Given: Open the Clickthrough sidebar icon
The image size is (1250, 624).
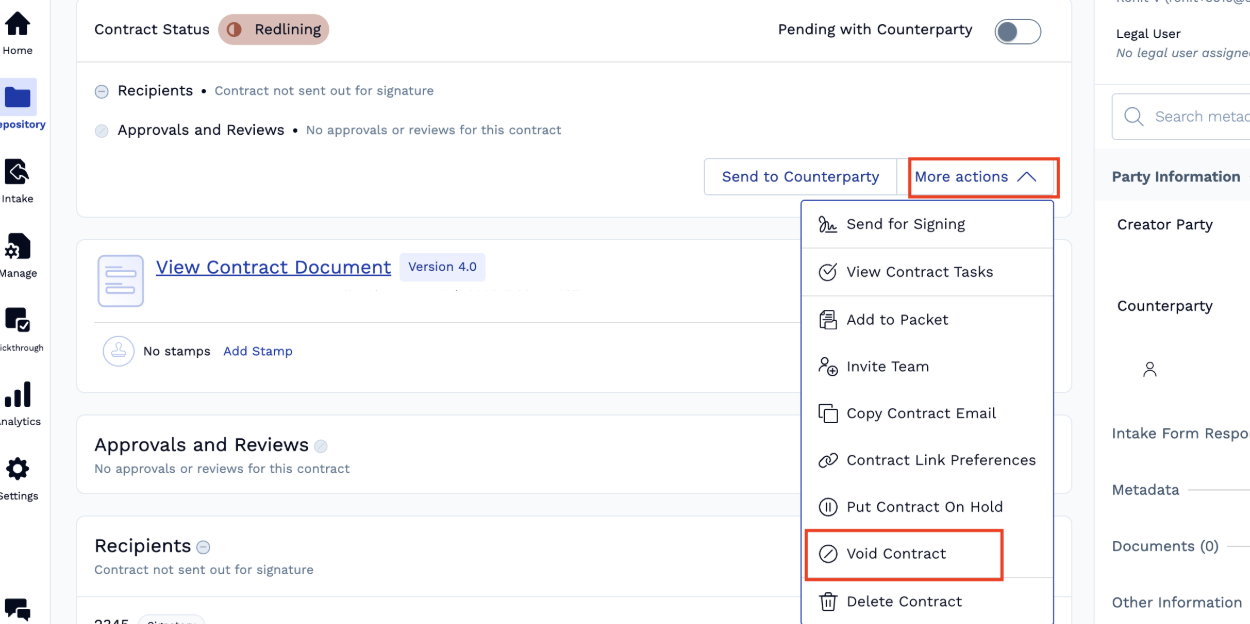Looking at the screenshot, I should 18,320.
